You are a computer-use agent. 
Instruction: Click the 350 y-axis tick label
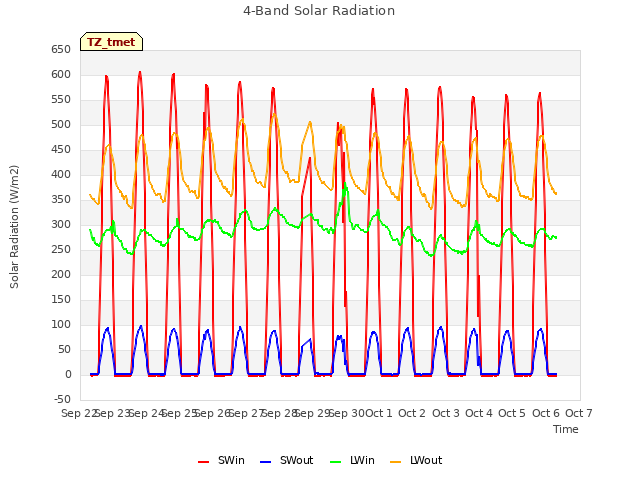[x=61, y=200]
